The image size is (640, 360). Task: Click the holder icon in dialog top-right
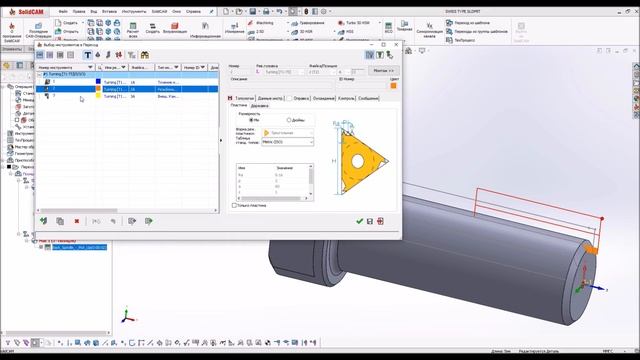pyautogui.click(x=380, y=55)
